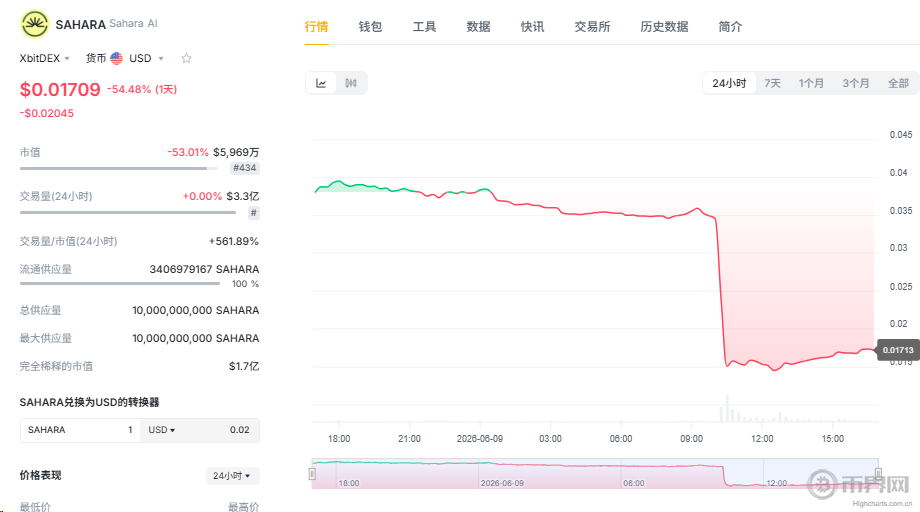The width and height of the screenshot is (920, 512).
Task: Click the $0.01709 price text
Action: coord(60,90)
